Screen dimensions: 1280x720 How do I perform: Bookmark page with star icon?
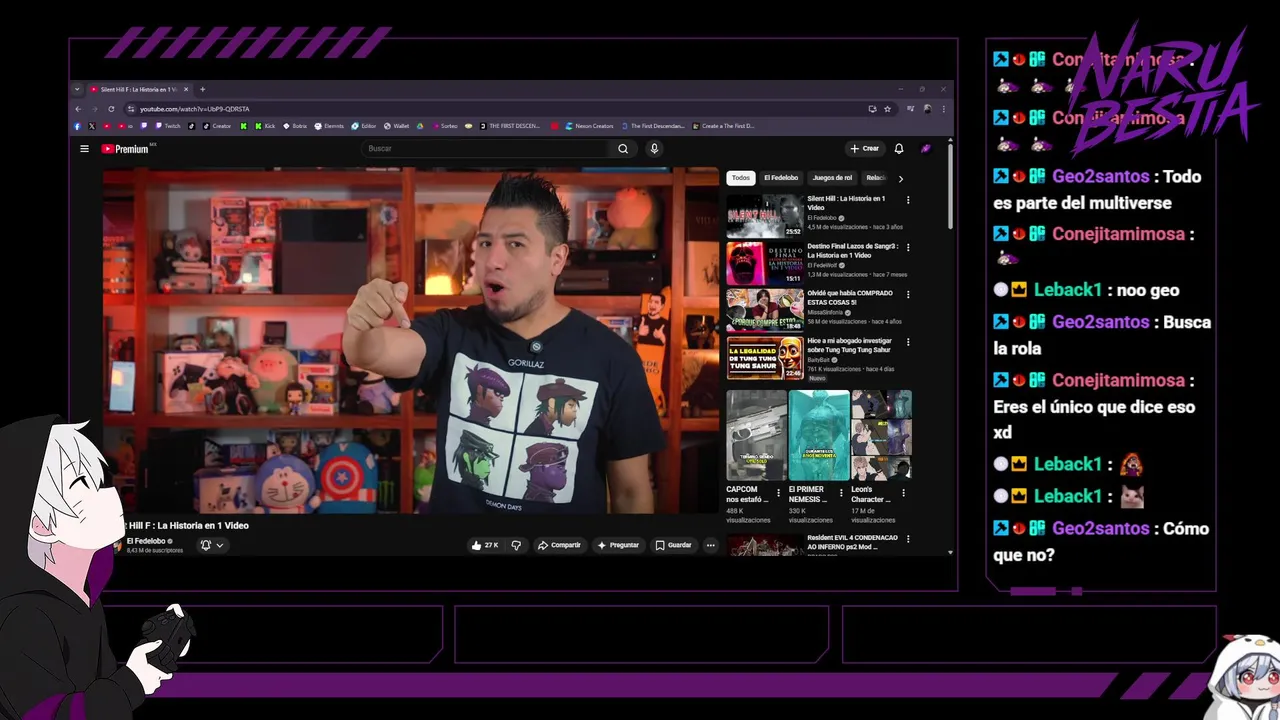(887, 108)
